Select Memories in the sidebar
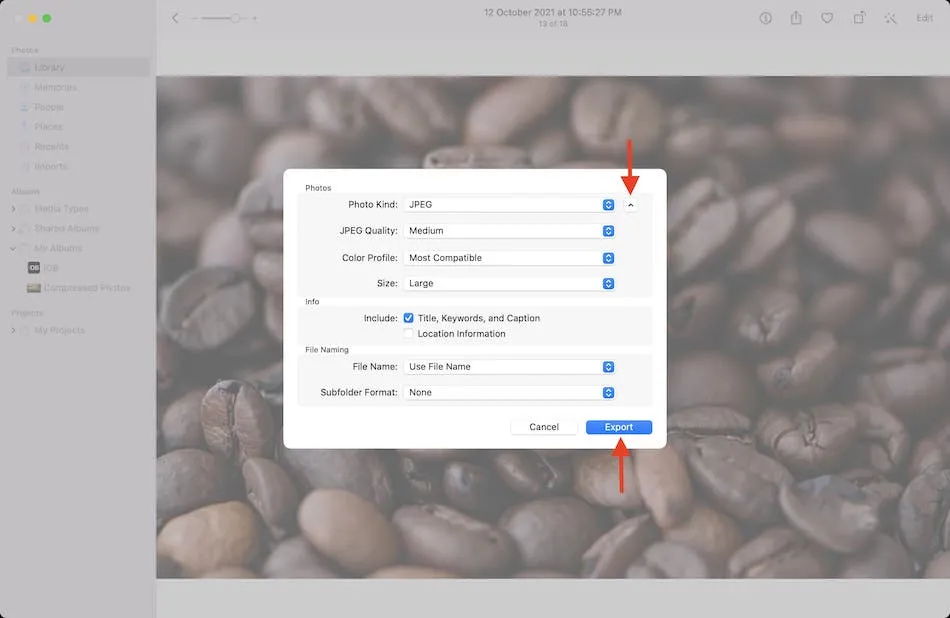This screenshot has width=950, height=618. pyautogui.click(x=55, y=87)
